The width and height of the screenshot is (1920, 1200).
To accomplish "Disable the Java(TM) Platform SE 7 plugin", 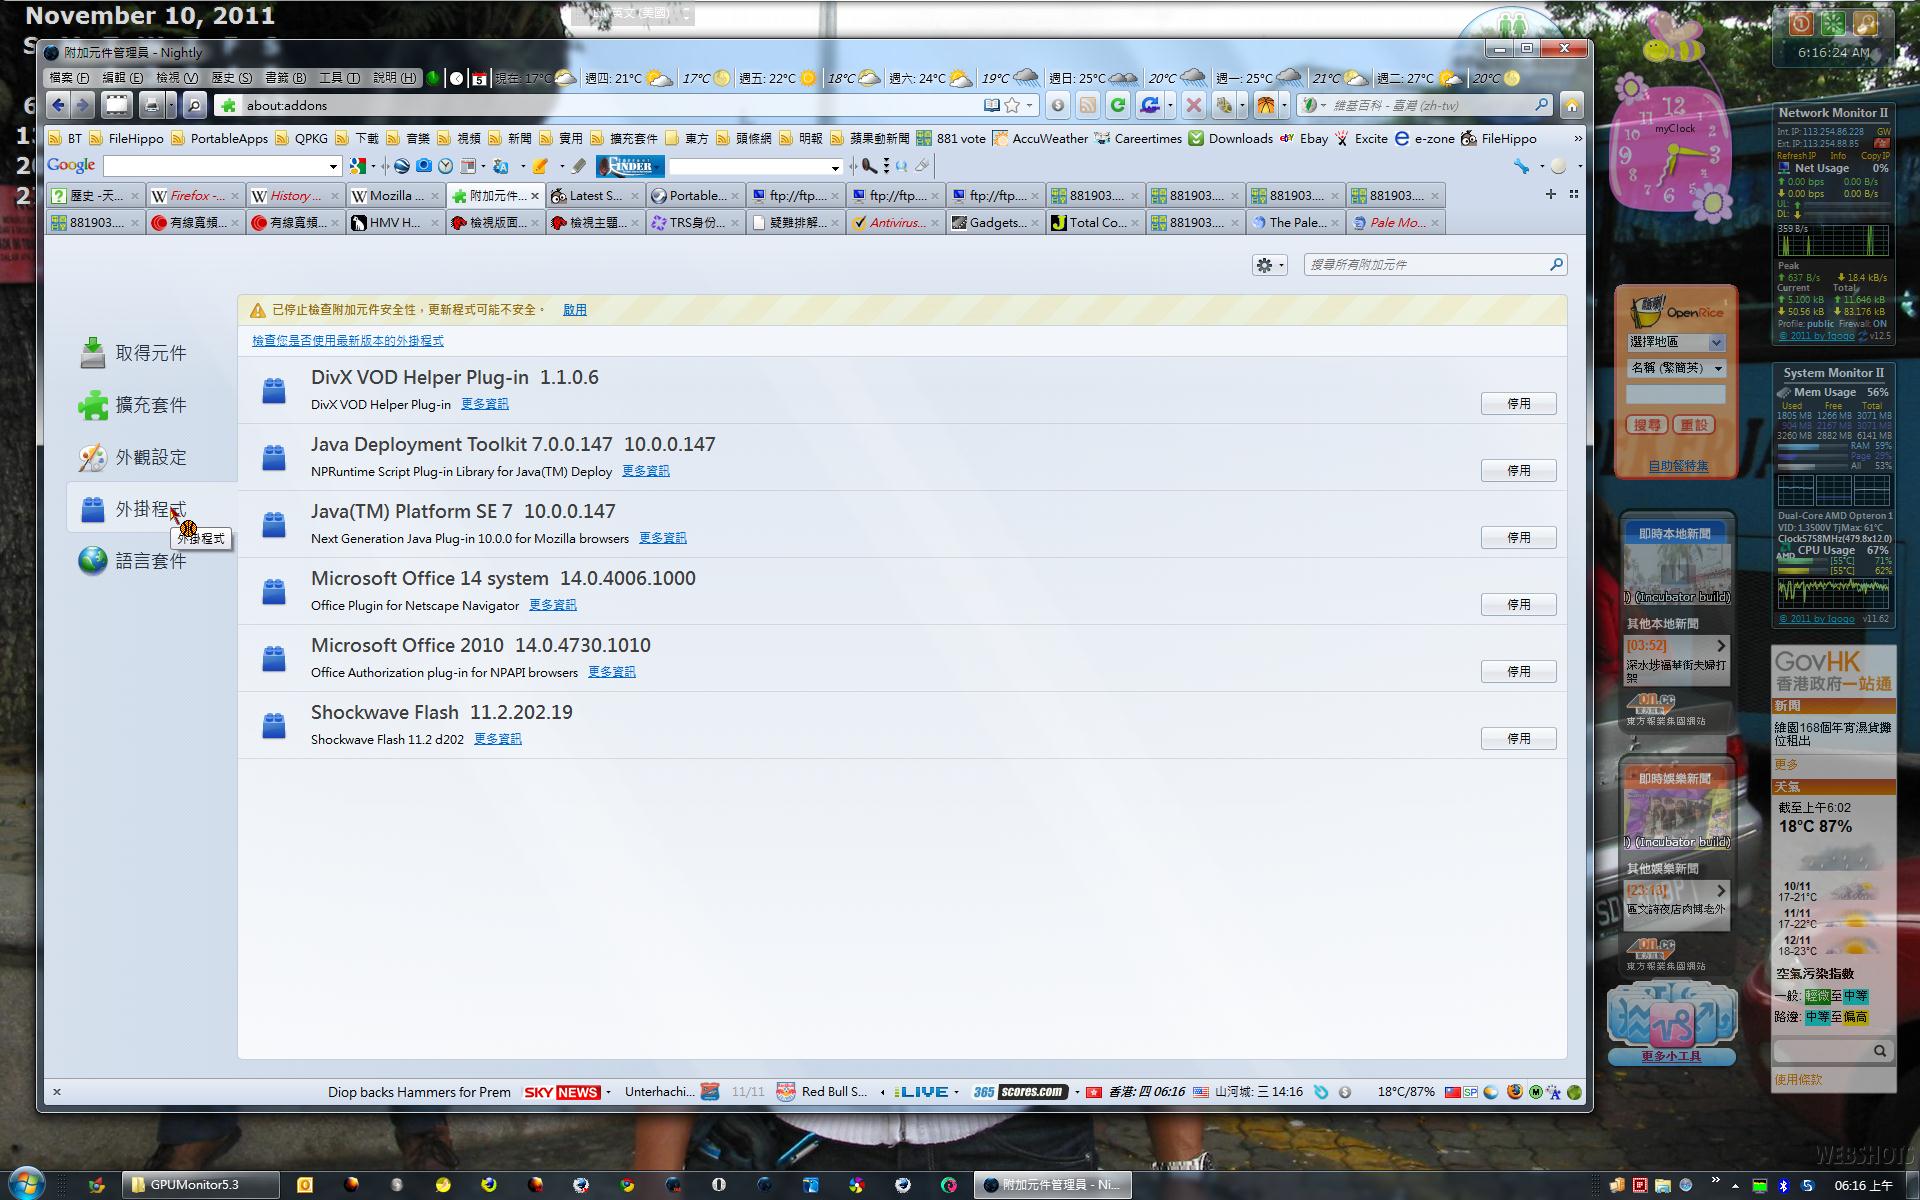I will pos(1518,538).
